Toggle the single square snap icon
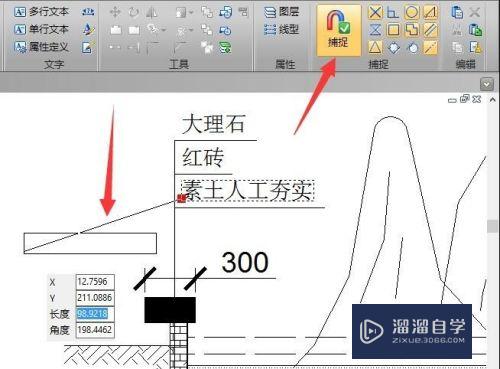Image resolution: width=500 pixels, height=369 pixels. [393, 30]
